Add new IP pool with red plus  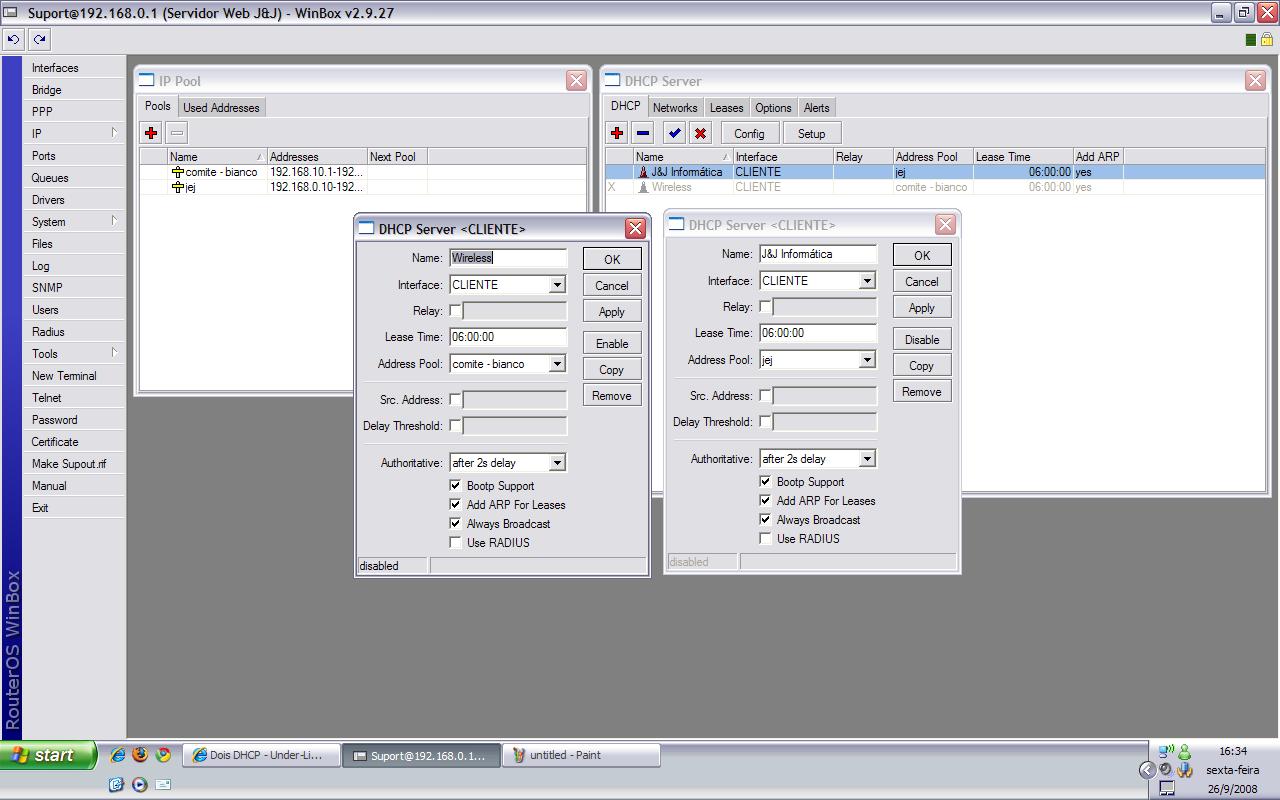point(151,133)
